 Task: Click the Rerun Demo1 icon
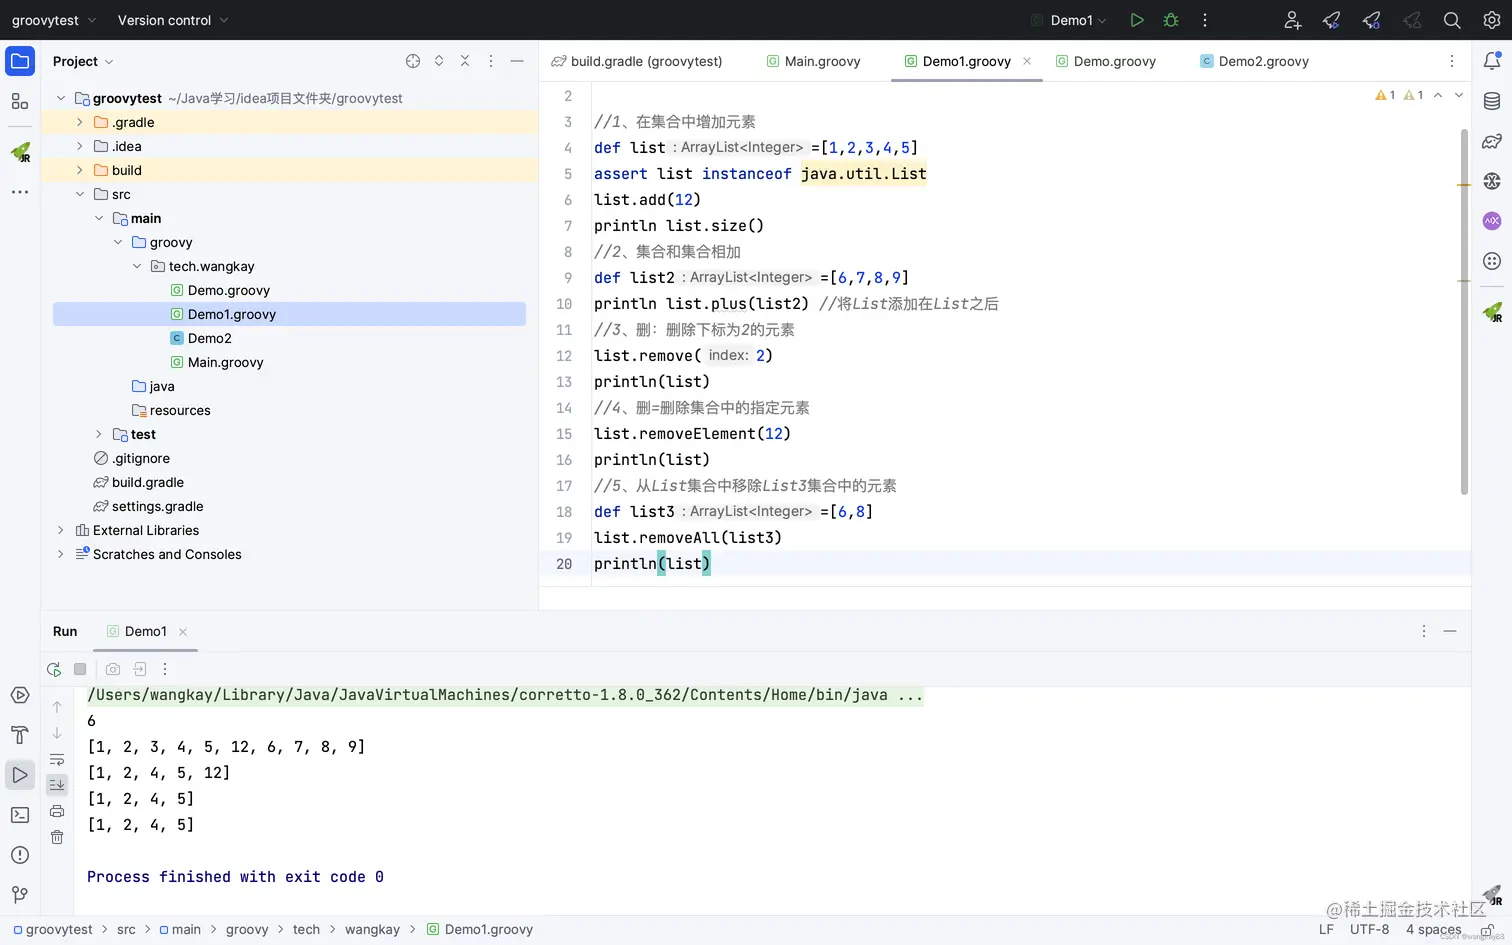point(54,669)
